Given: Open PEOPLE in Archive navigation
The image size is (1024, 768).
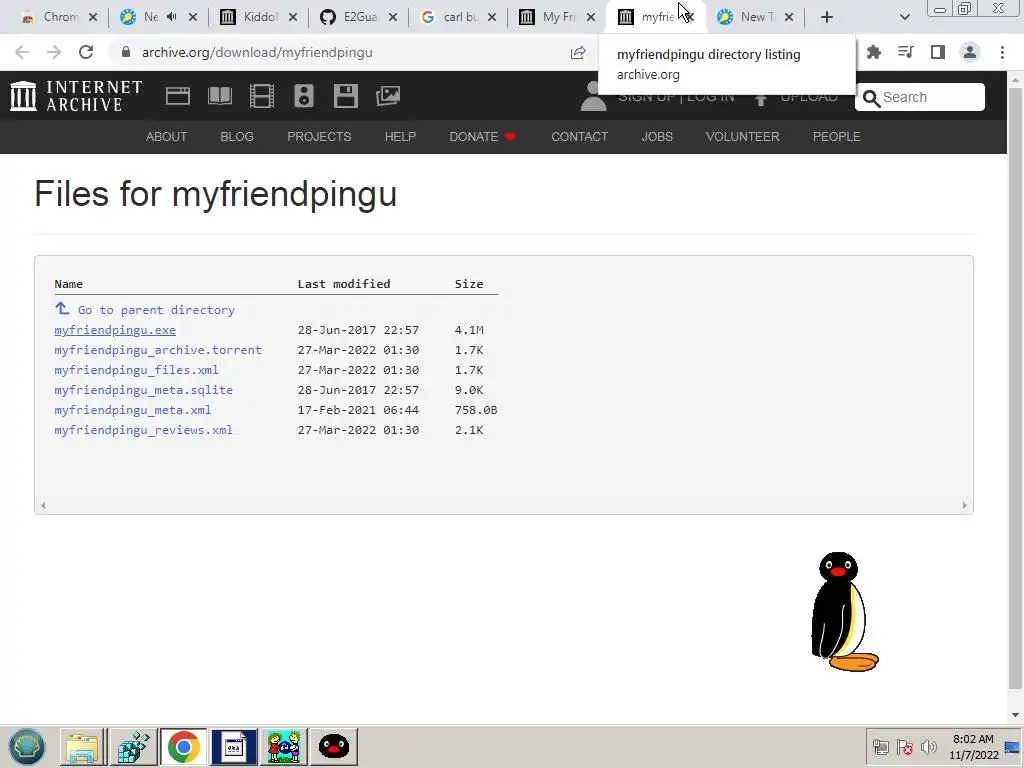Looking at the screenshot, I should 837,136.
